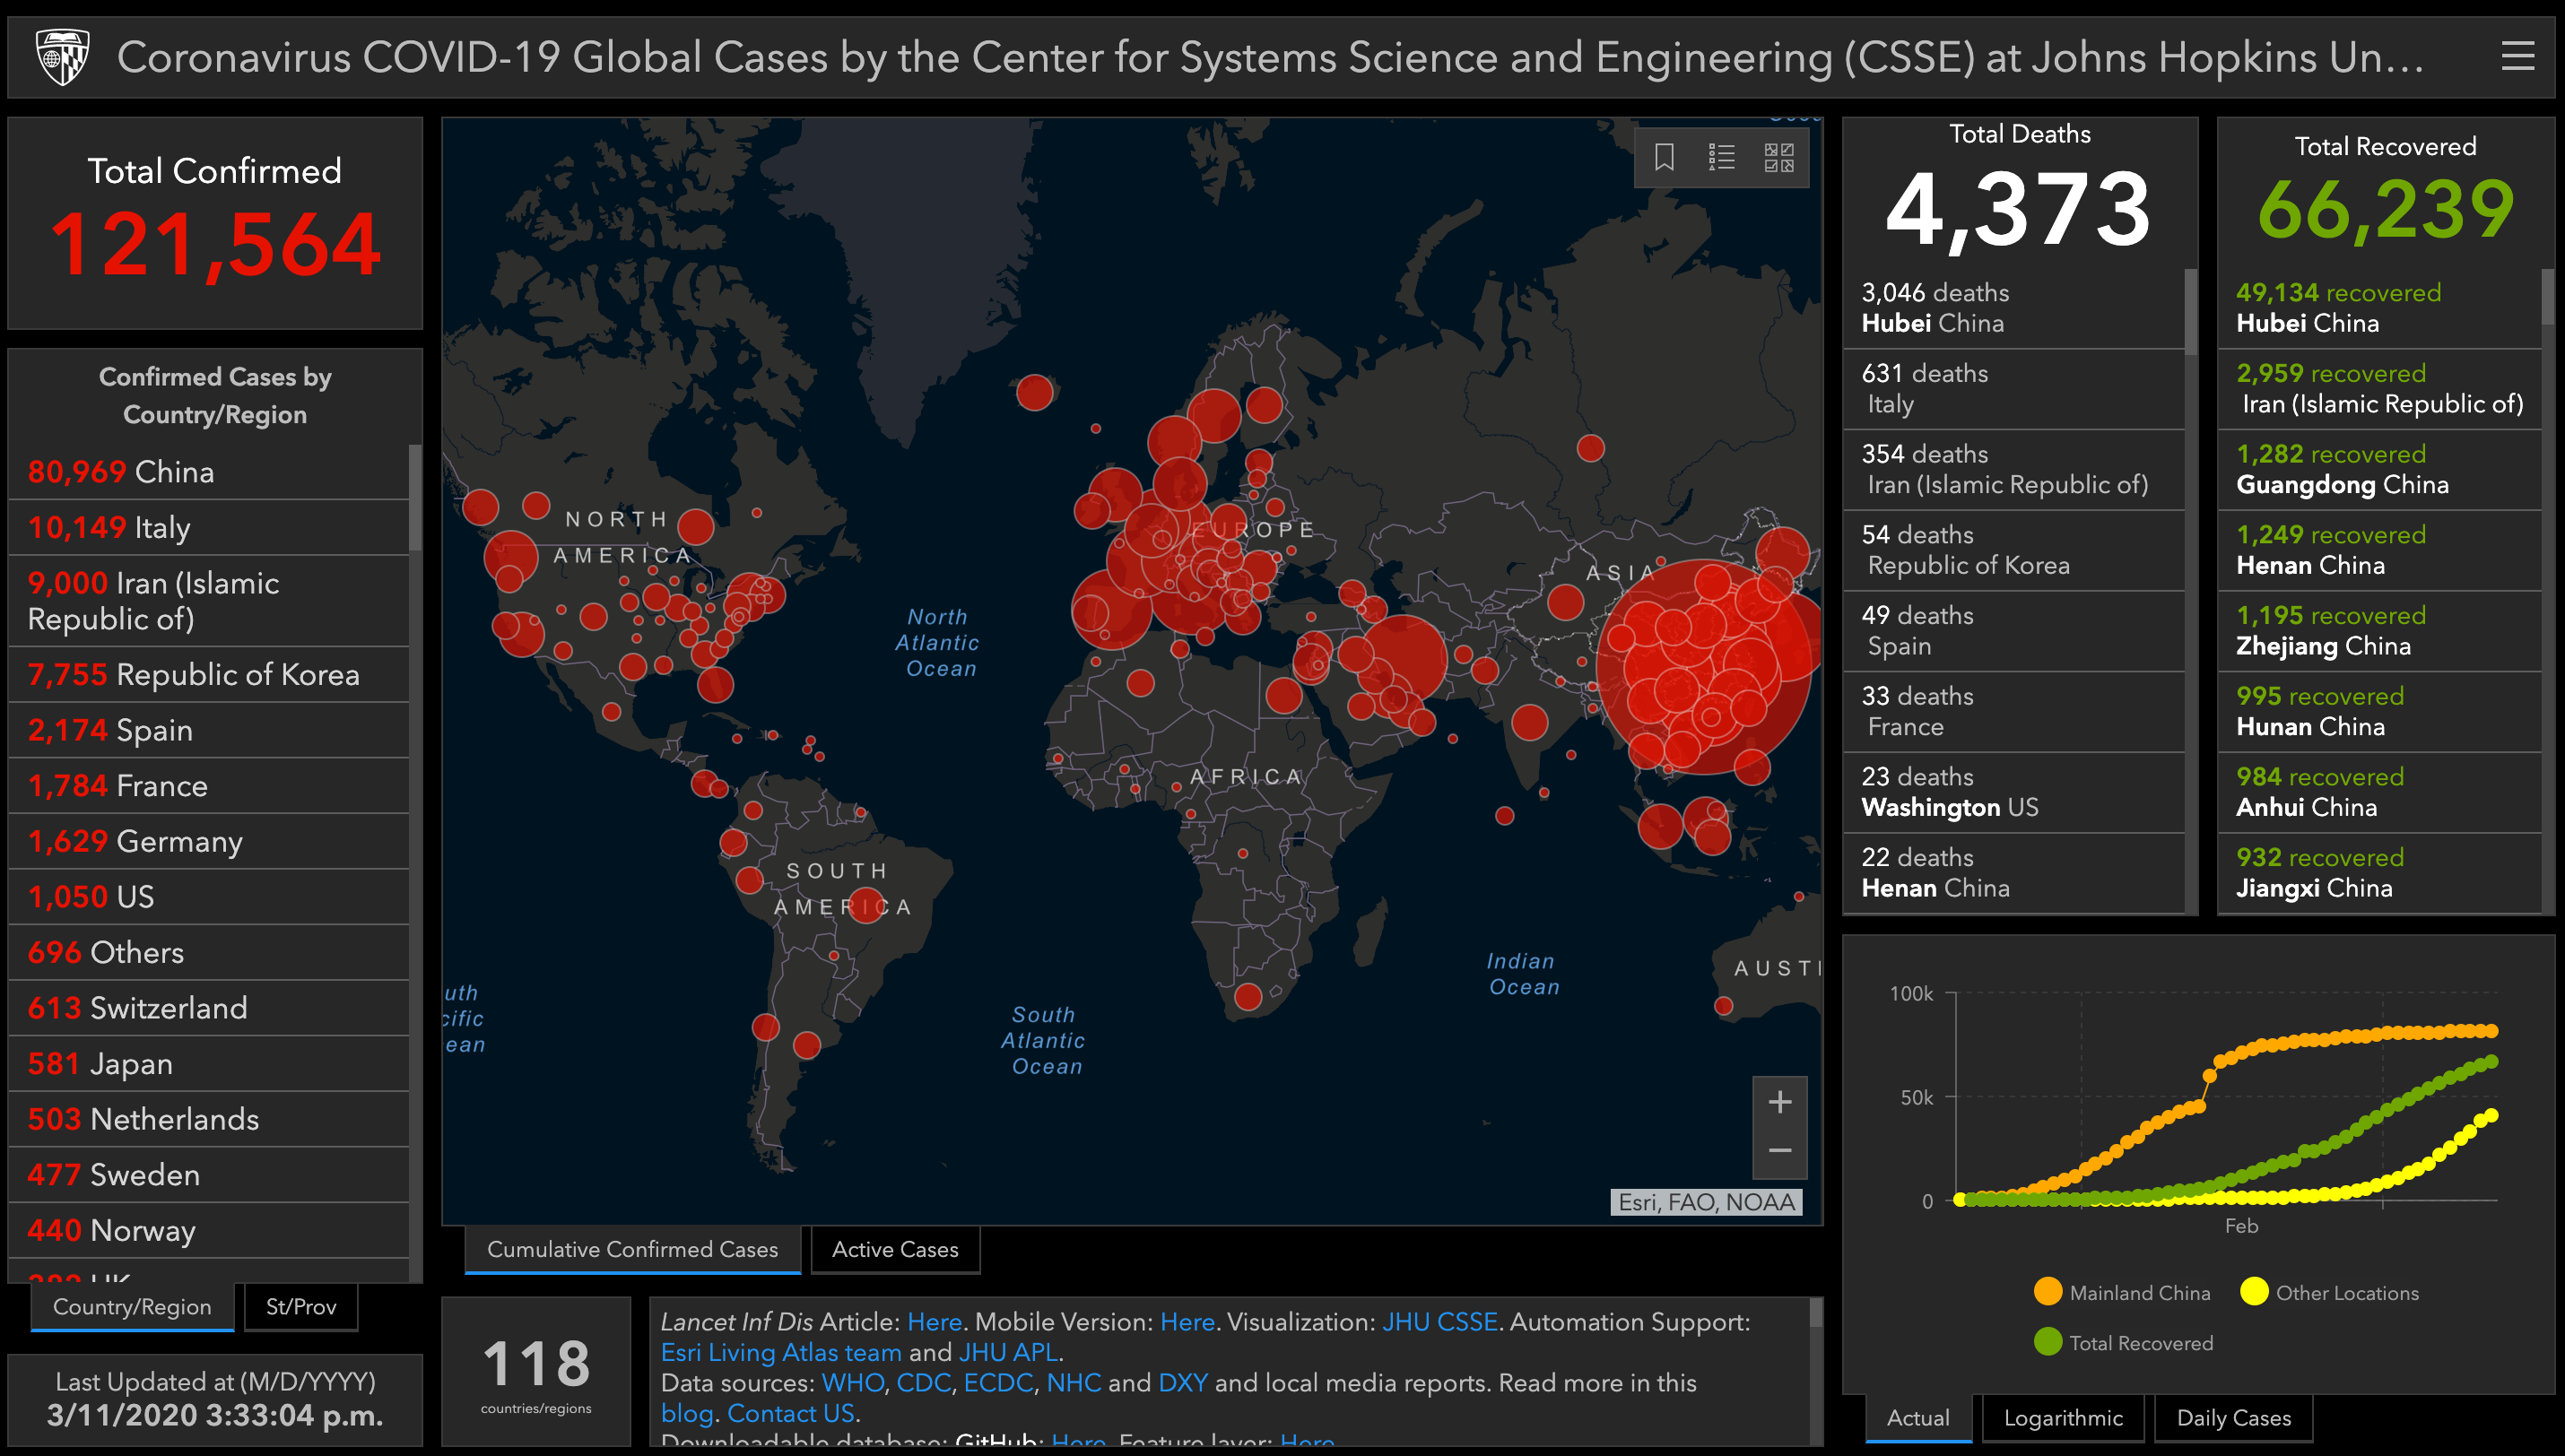Open the basemap gallery grid icon

point(1778,157)
